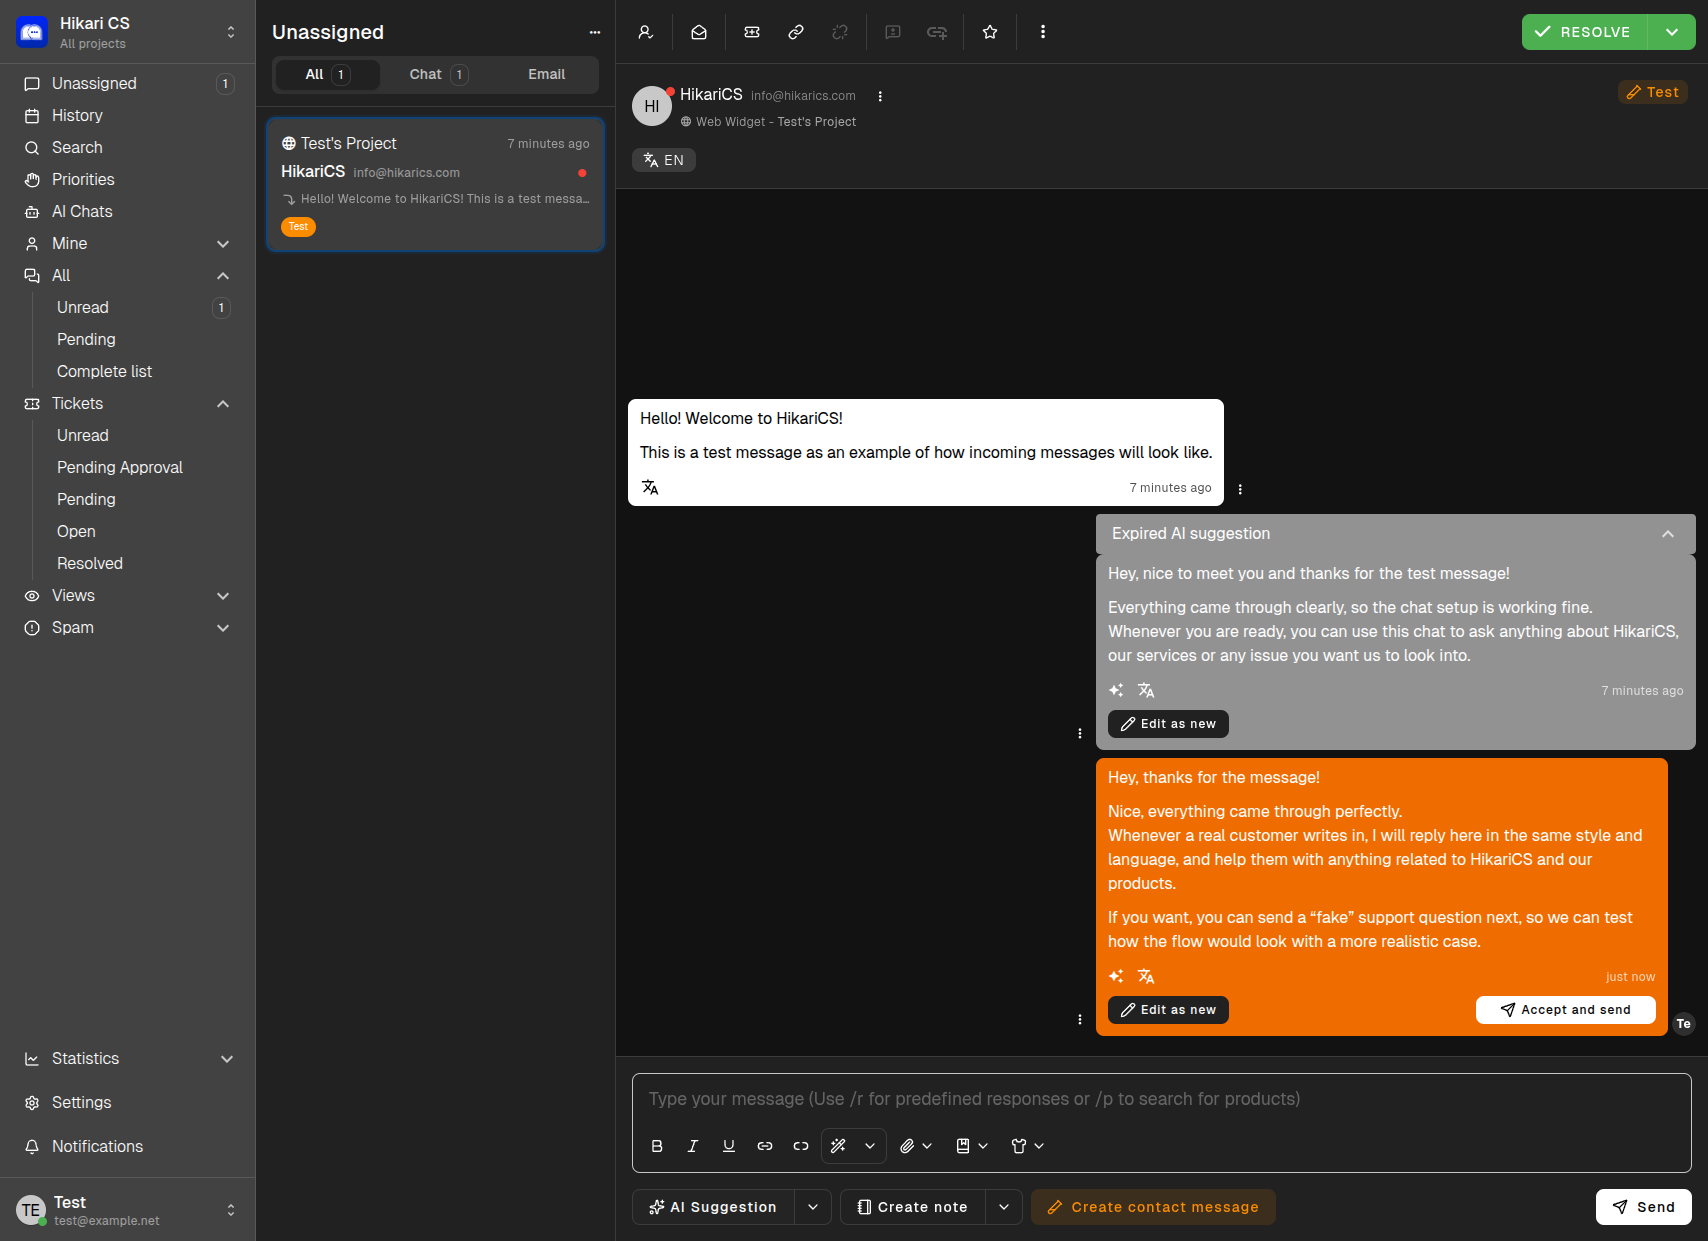
Task: Click Edit as new on expired suggestion
Action: [x=1168, y=724]
